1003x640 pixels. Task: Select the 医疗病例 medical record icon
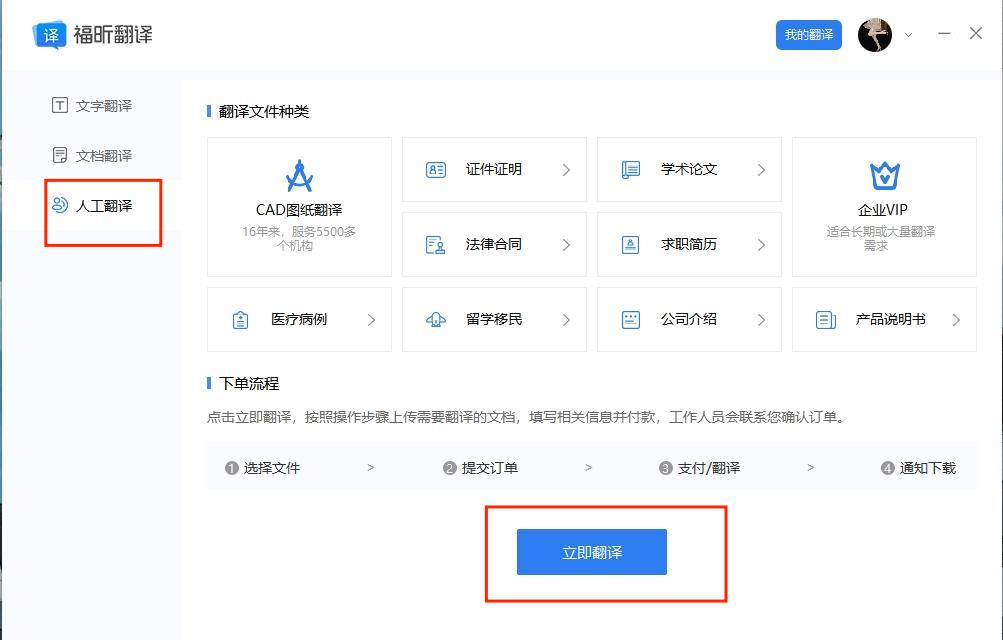pyautogui.click(x=240, y=319)
